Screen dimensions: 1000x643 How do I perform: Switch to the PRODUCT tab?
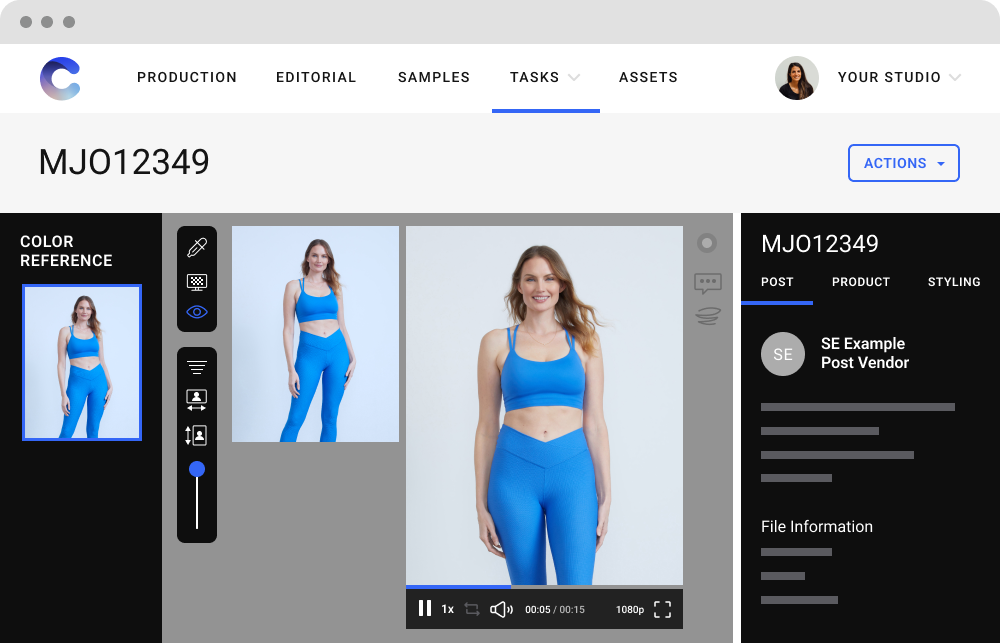pyautogui.click(x=860, y=282)
